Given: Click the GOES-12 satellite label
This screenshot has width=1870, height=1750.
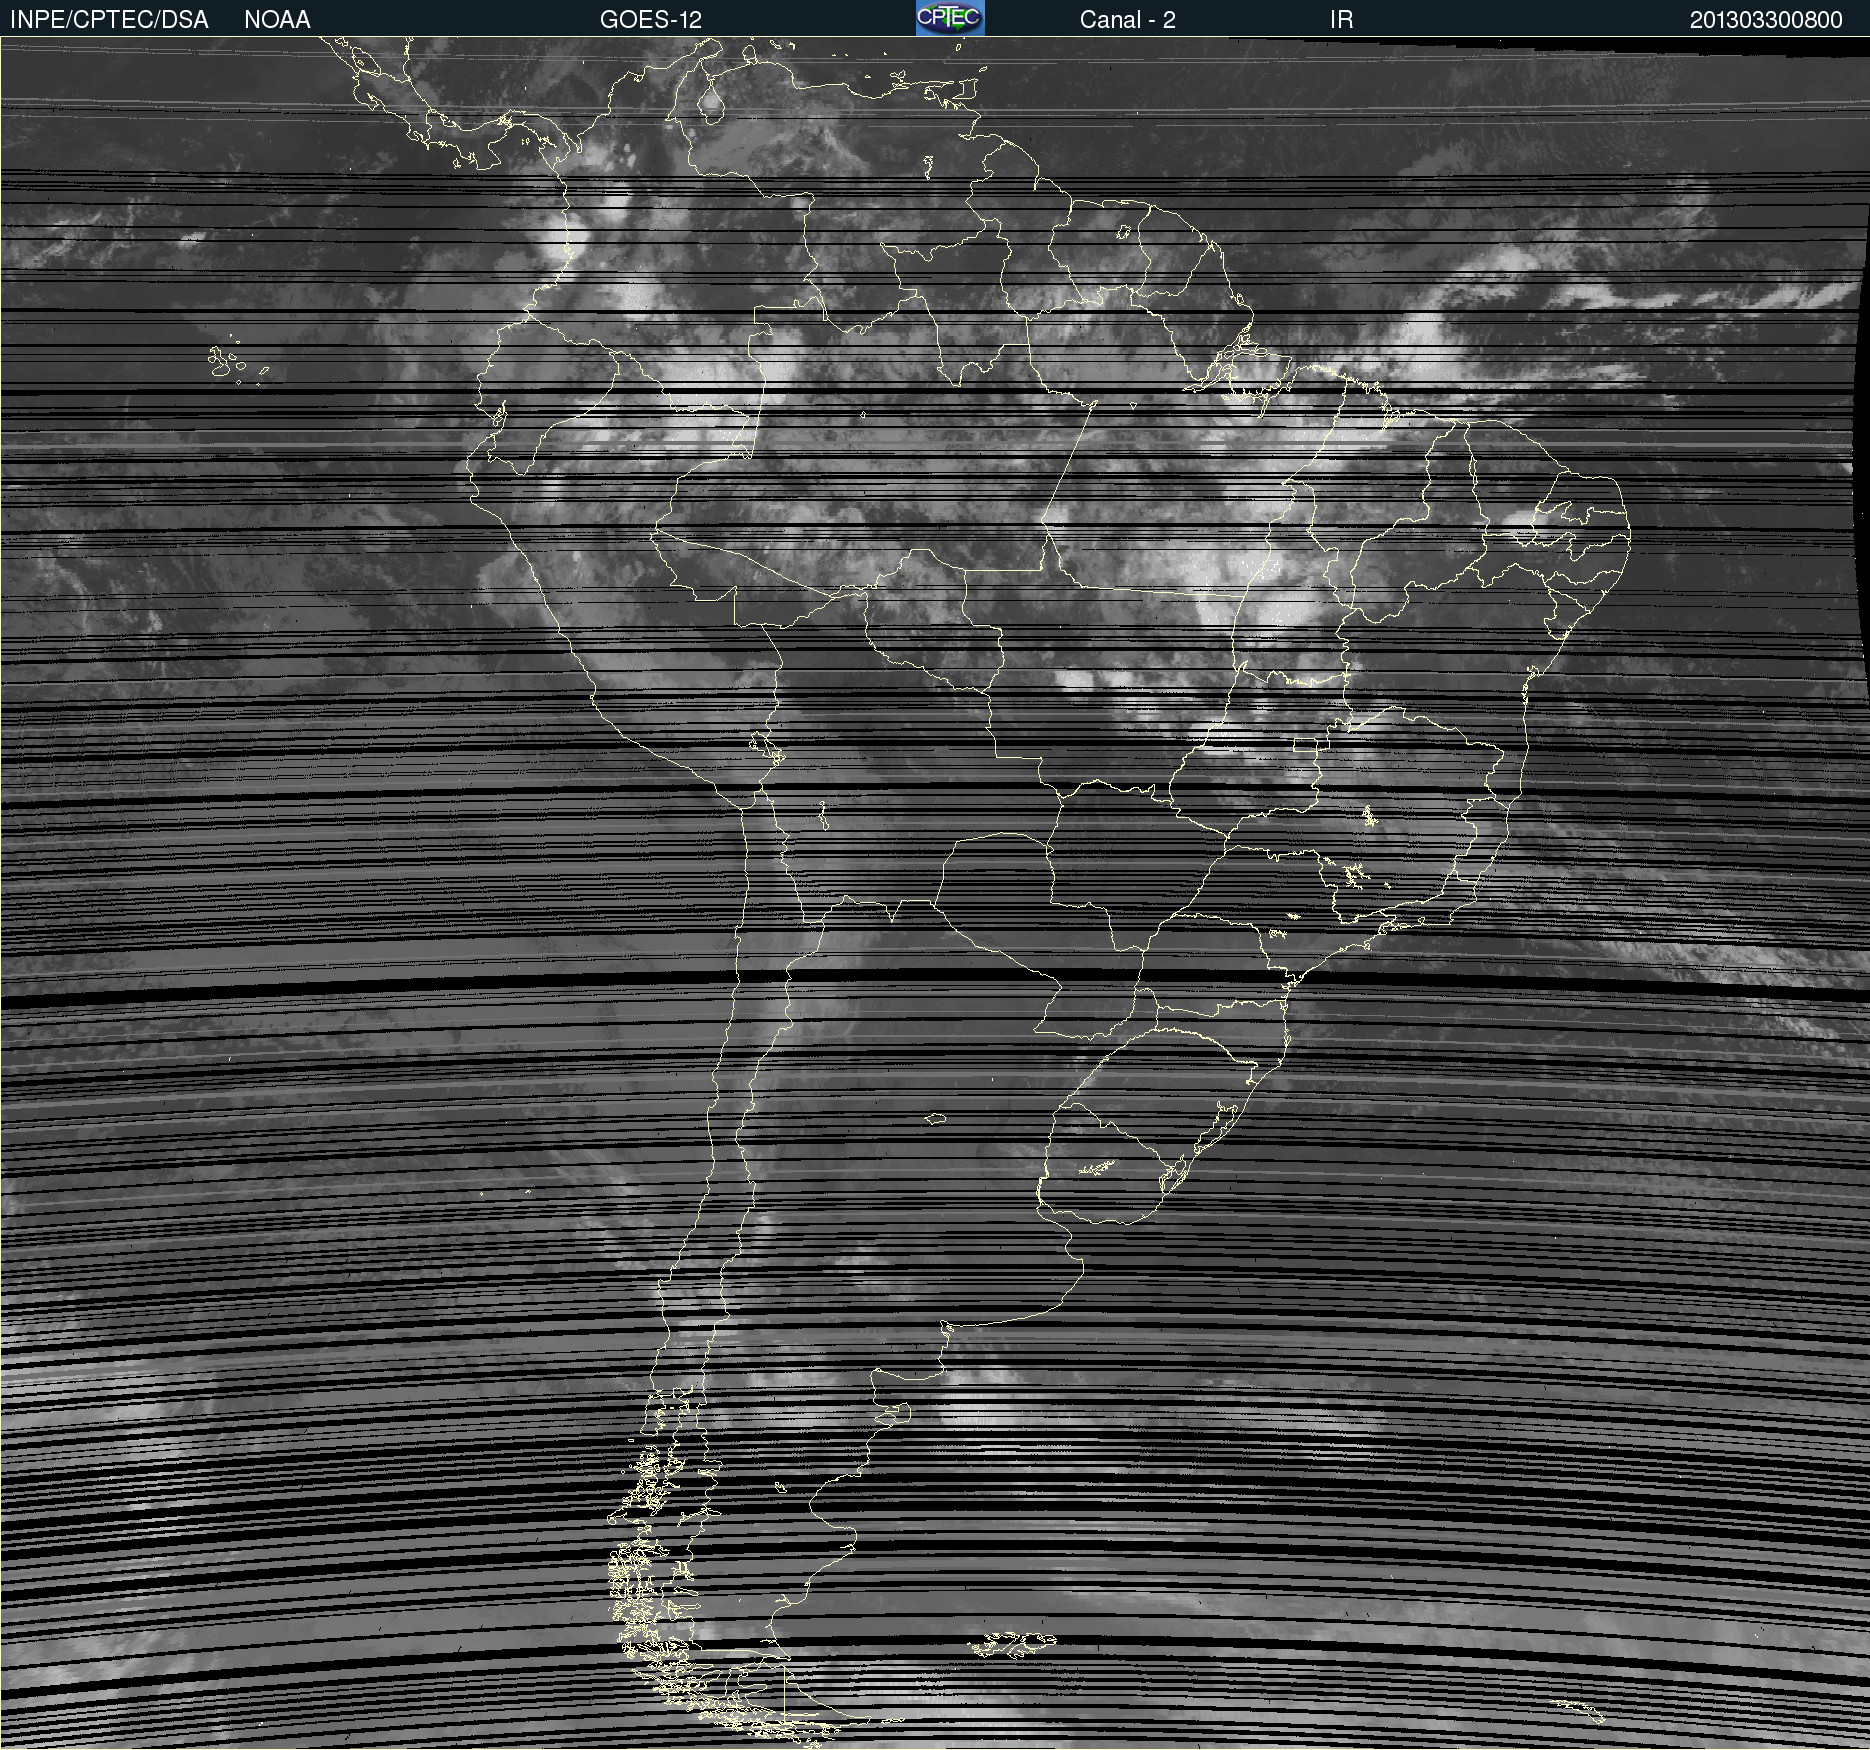Looking at the screenshot, I should click(651, 20).
